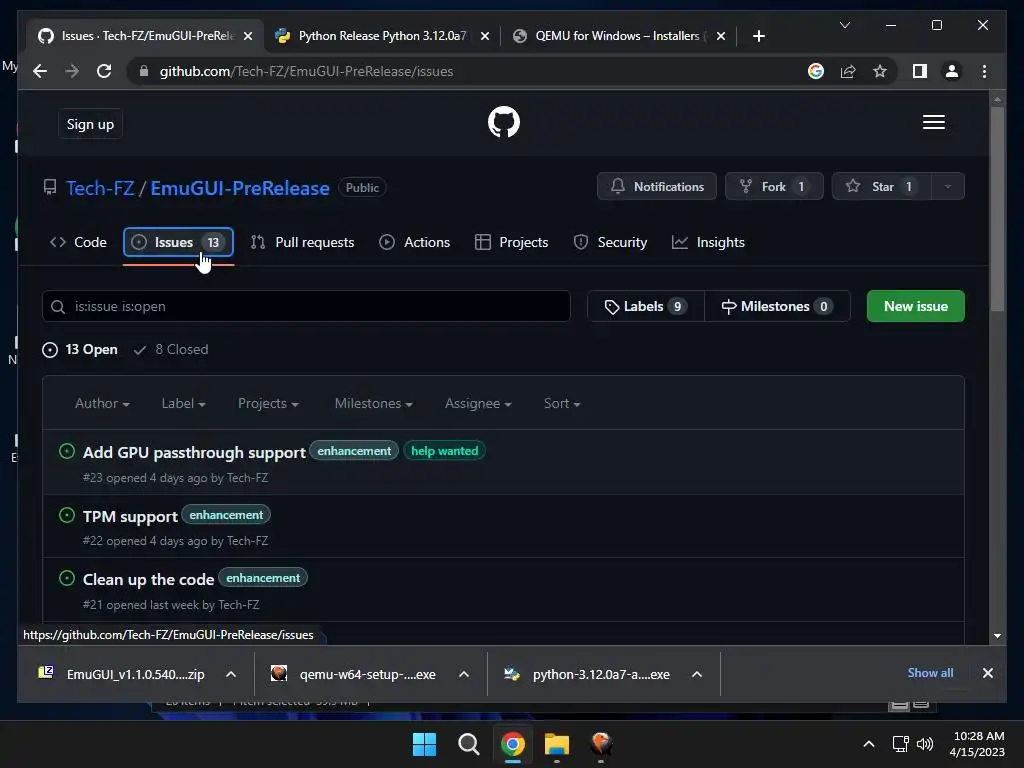Image resolution: width=1024 pixels, height=768 pixels.
Task: Reload the current page
Action: (x=104, y=71)
